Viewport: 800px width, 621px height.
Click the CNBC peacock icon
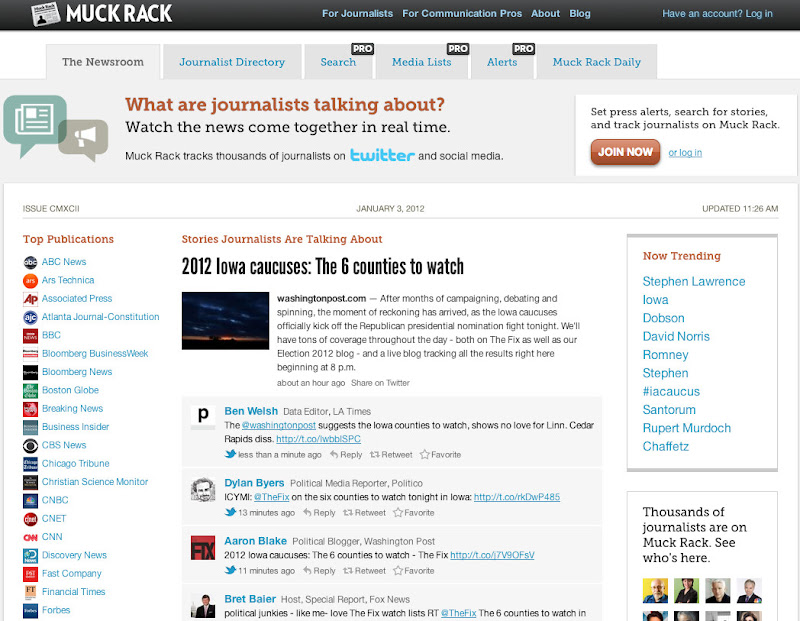tap(30, 501)
